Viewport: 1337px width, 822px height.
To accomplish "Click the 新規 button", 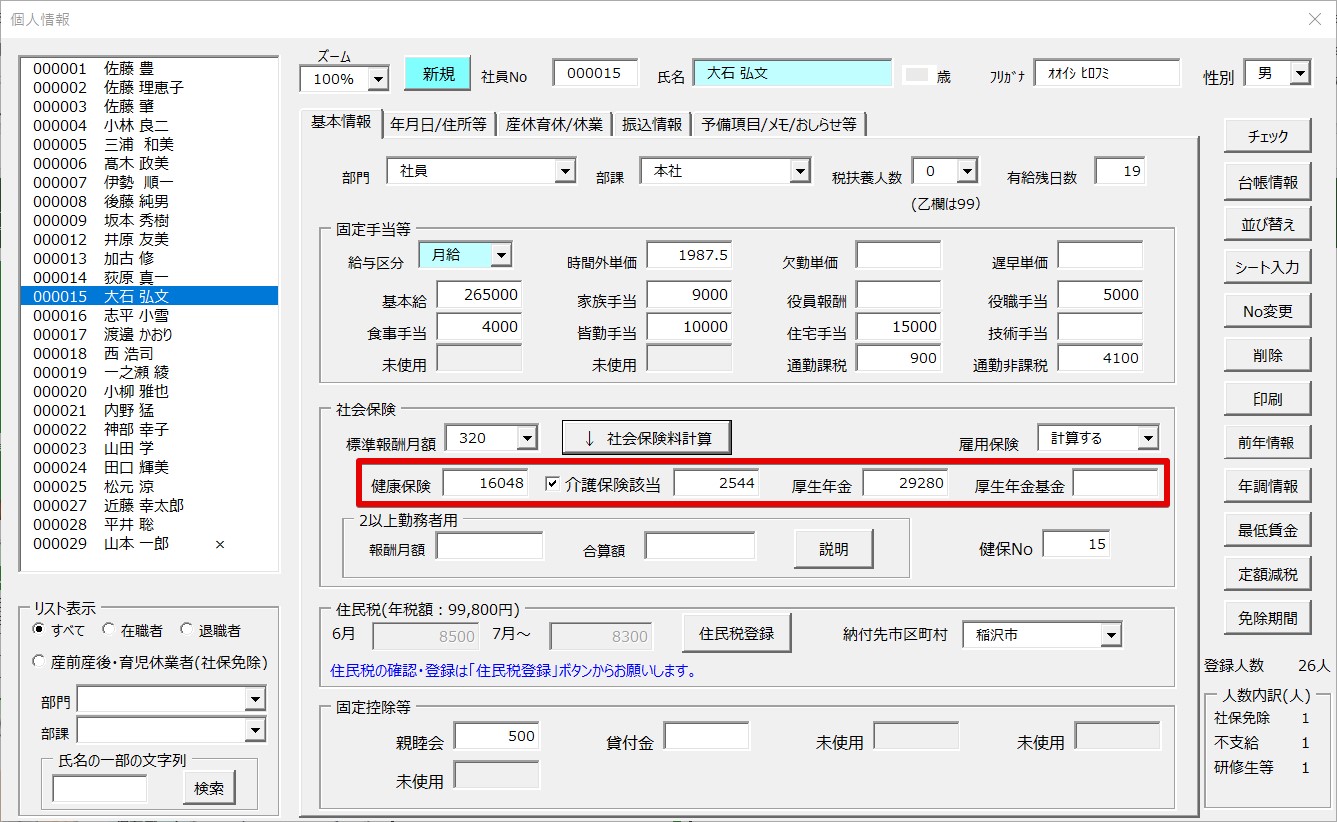I will [438, 74].
